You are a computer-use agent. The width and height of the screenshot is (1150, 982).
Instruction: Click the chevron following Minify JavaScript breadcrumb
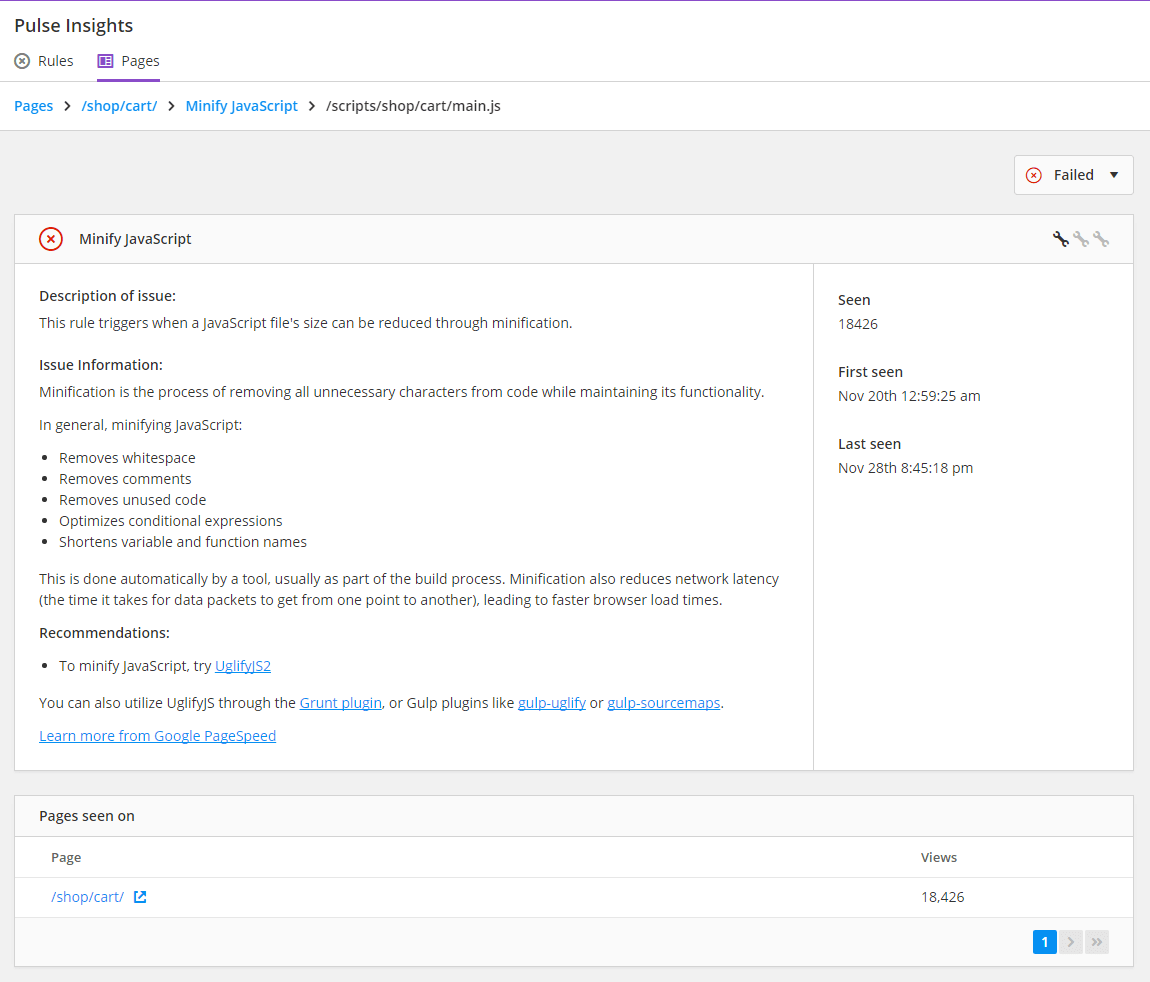click(x=310, y=105)
